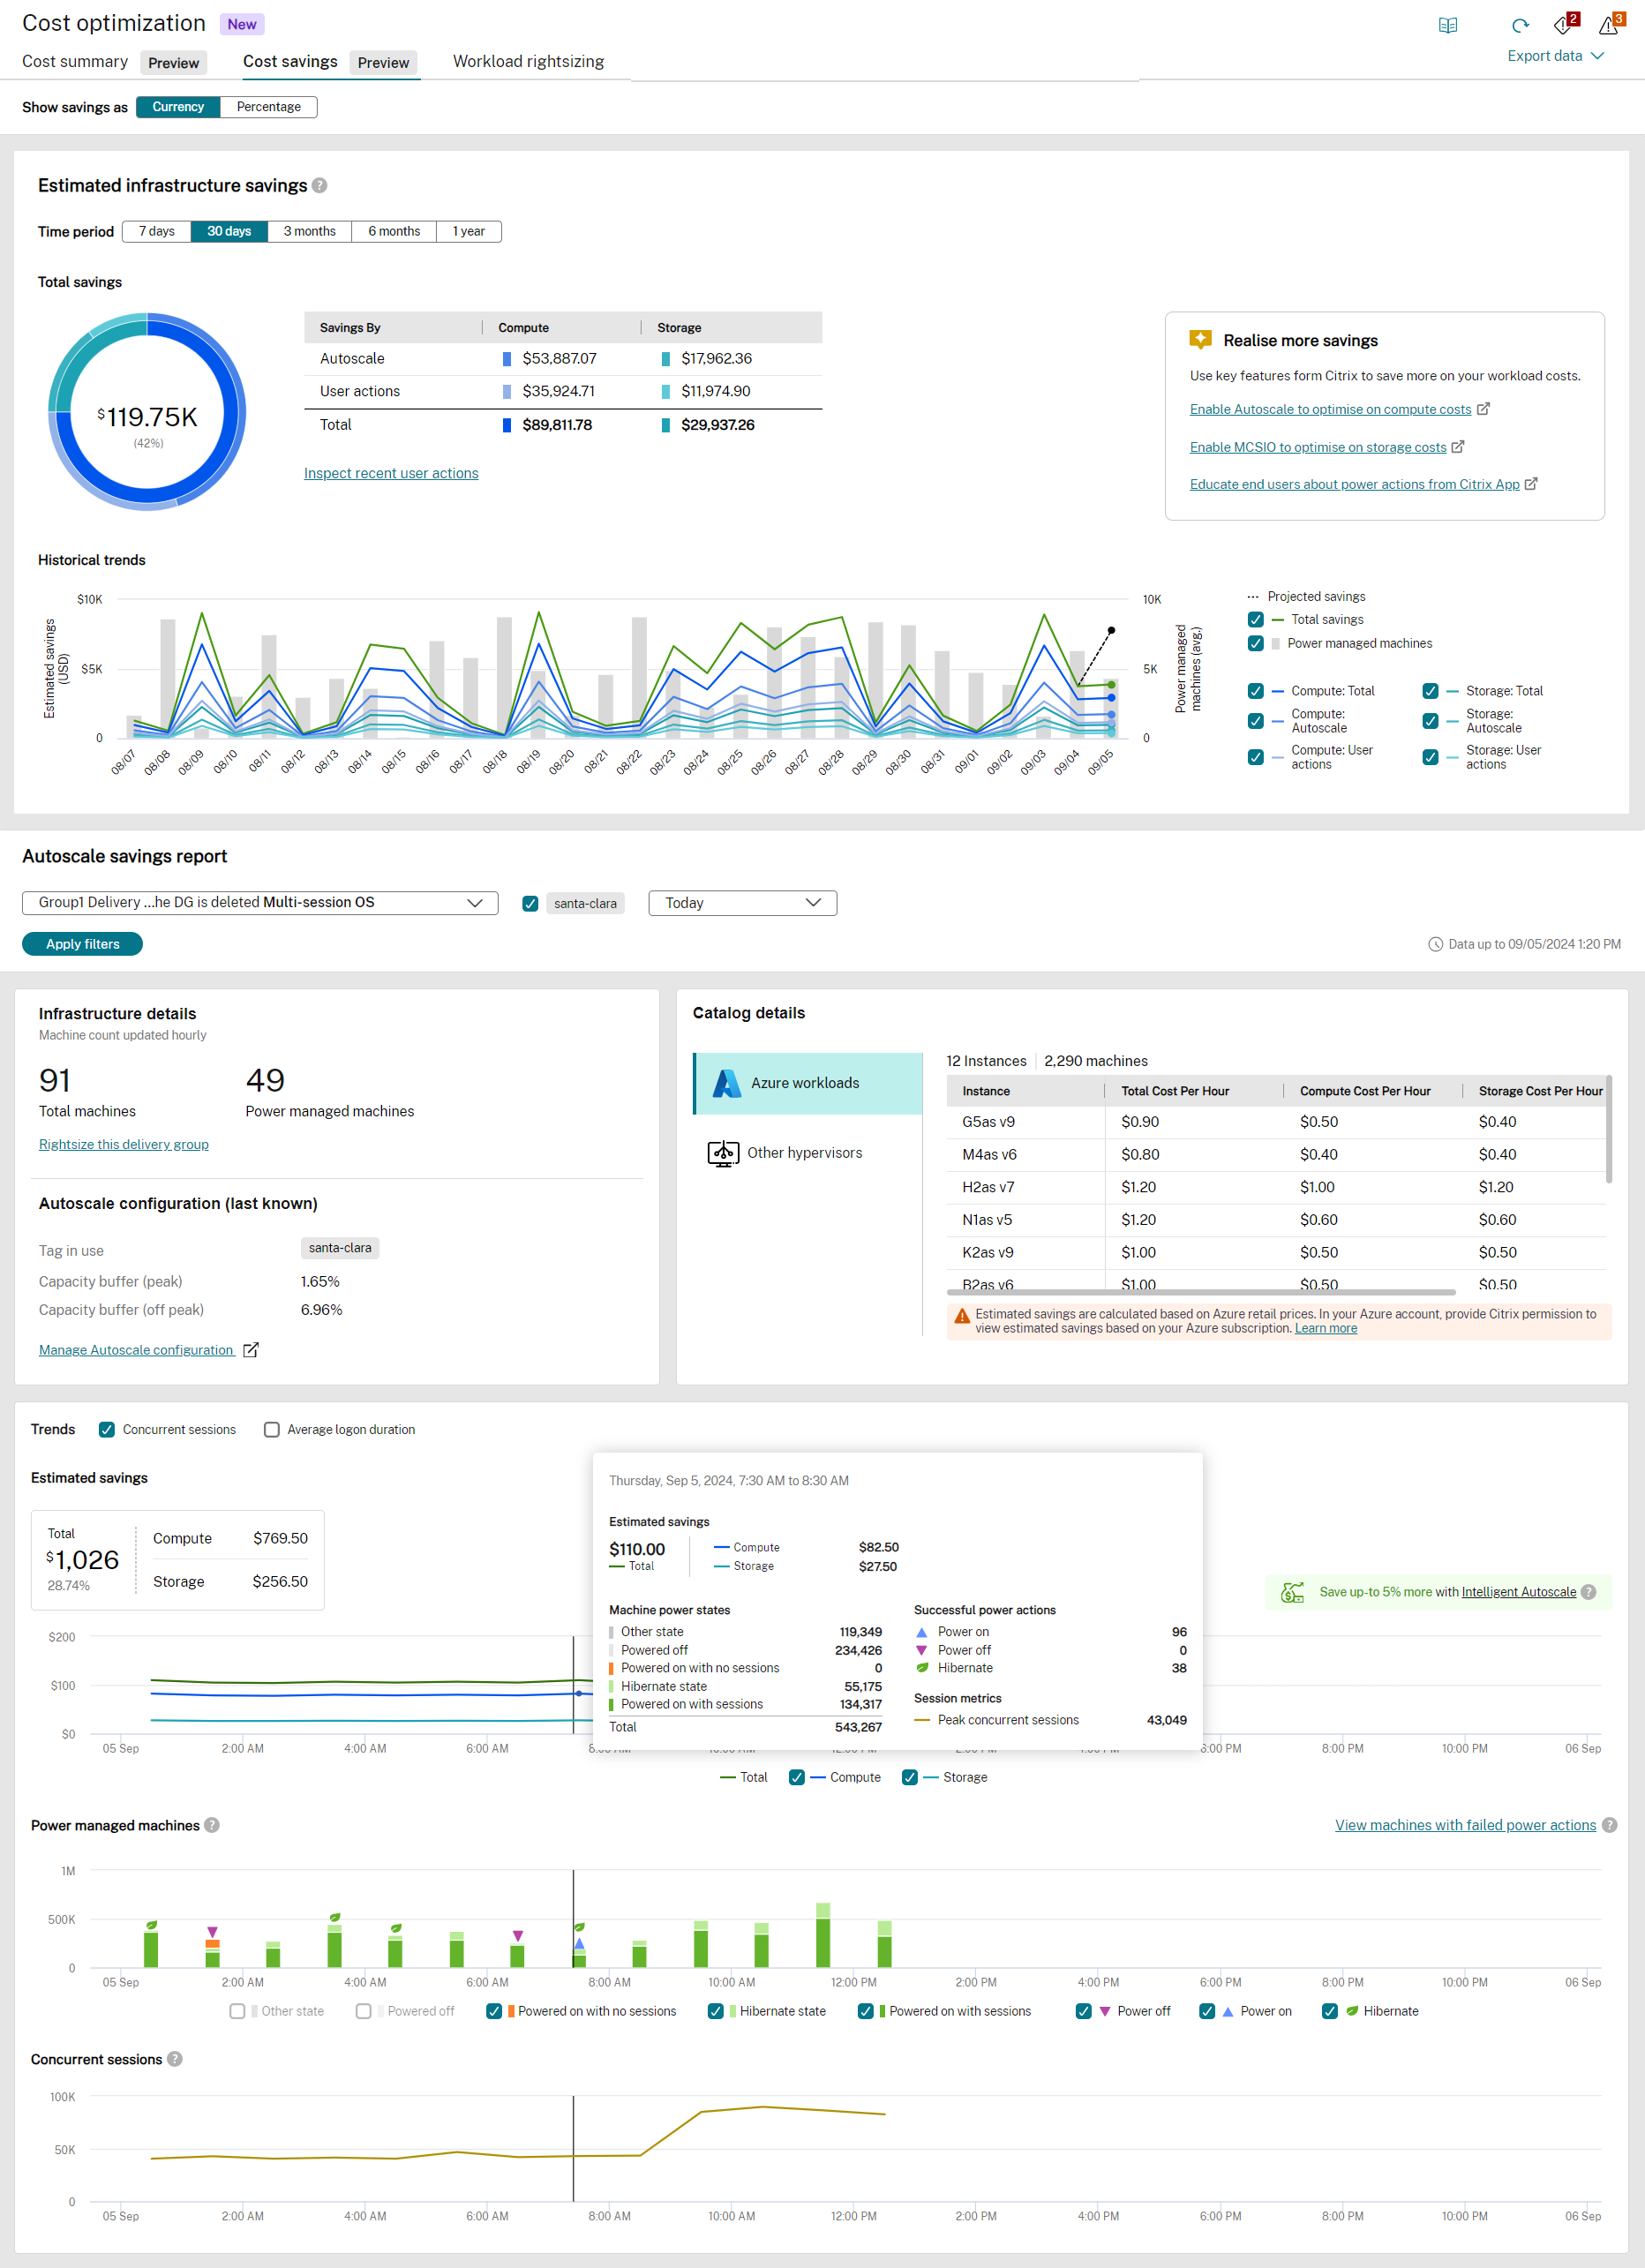Open the error notifications icon showing 2

point(1563,28)
